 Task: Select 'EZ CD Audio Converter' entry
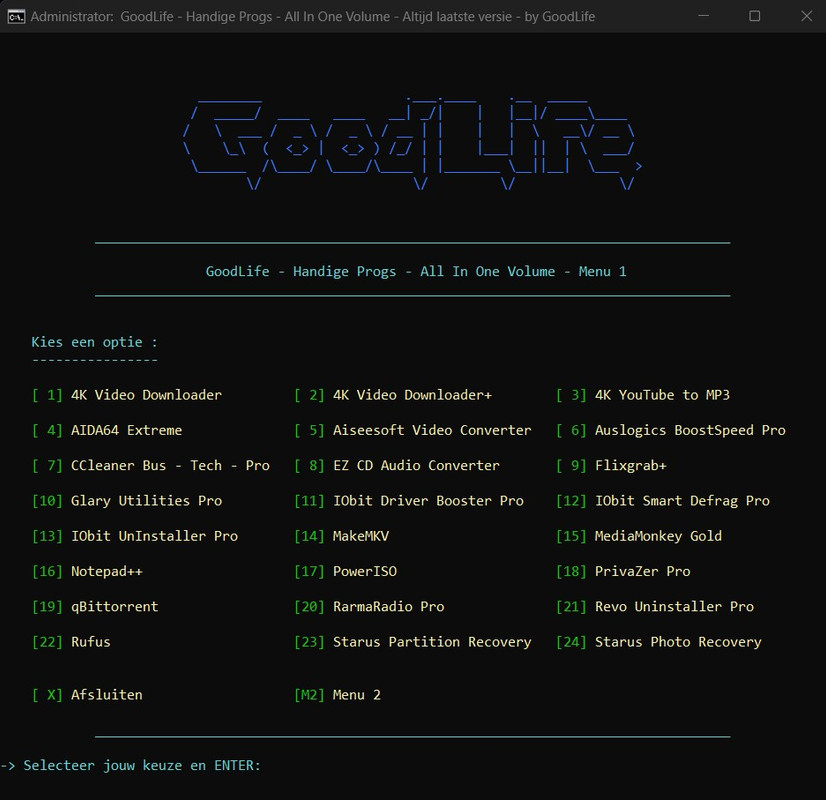397,466
